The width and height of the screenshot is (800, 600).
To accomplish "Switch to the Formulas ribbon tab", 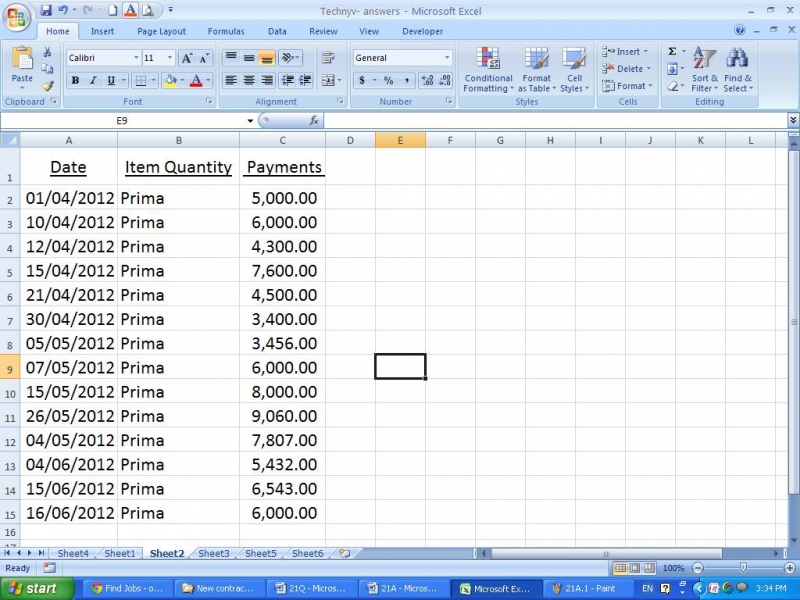I will coord(225,31).
